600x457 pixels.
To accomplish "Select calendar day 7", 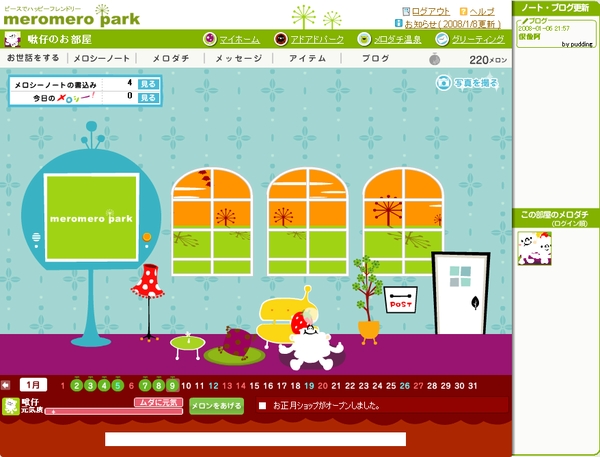I will 145,385.
